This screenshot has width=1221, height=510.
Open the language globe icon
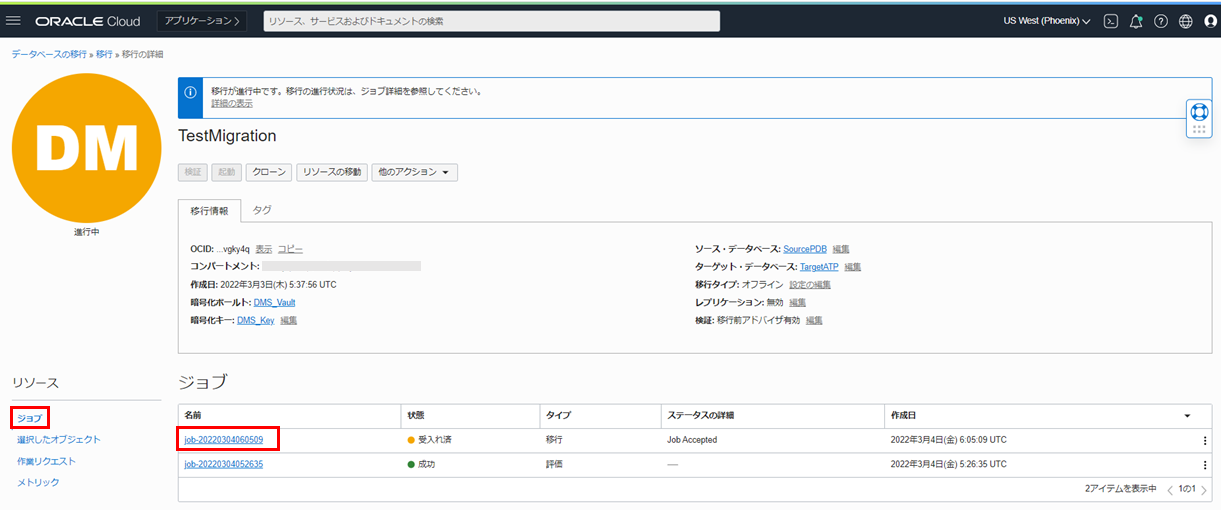pyautogui.click(x=1186, y=21)
